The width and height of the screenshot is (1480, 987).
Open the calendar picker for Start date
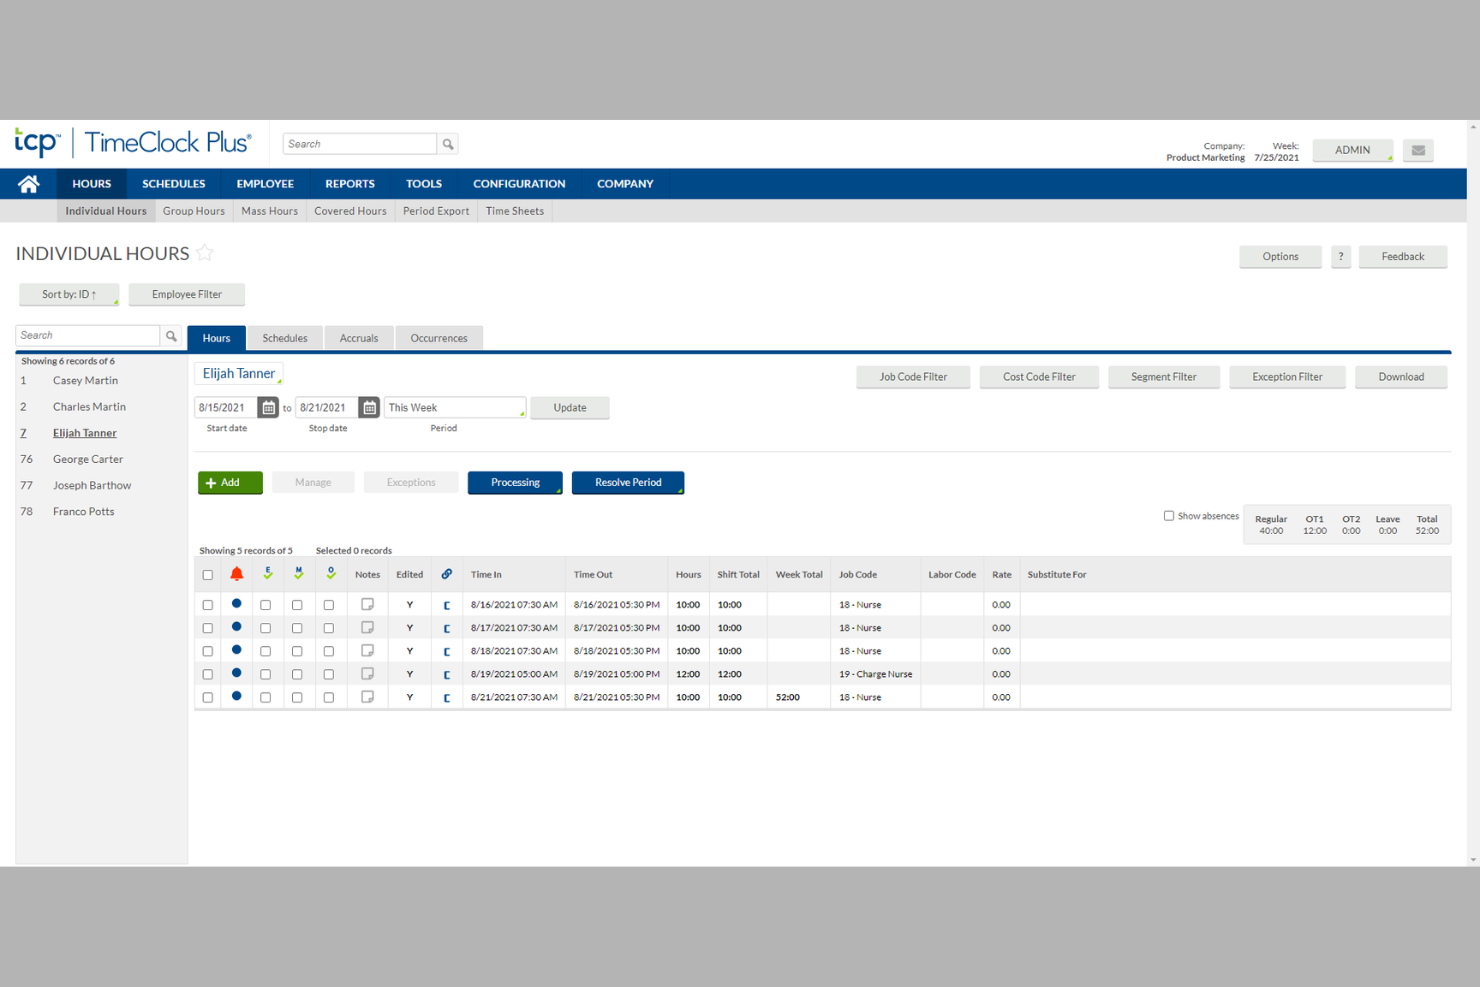pos(268,407)
